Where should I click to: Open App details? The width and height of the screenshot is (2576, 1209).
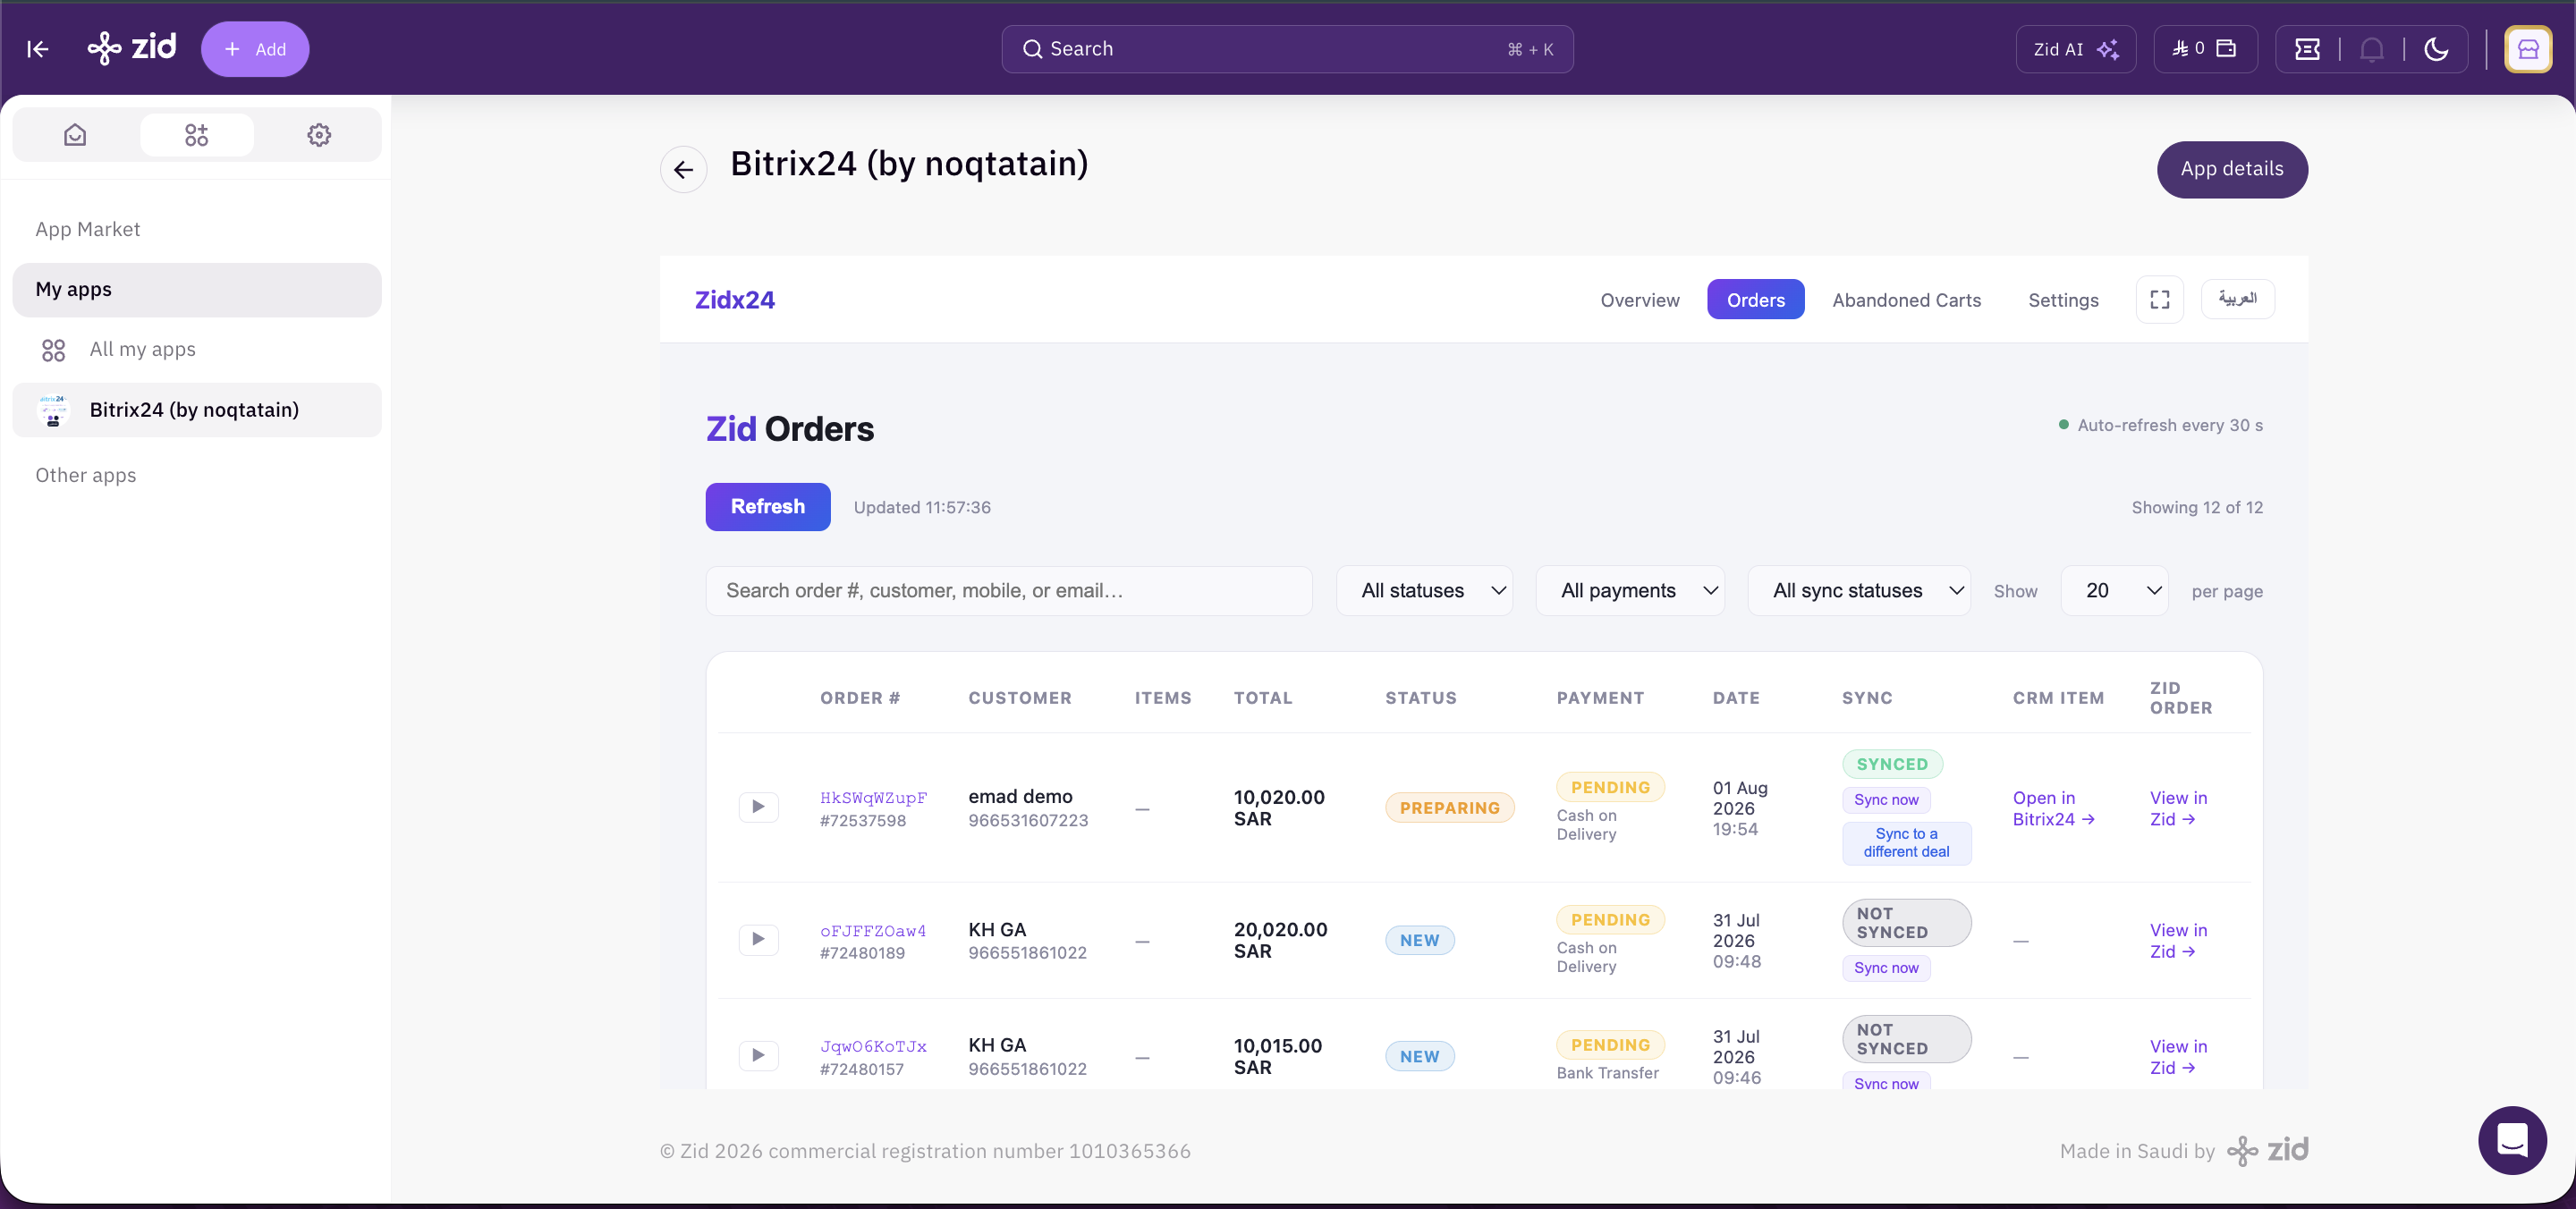[2232, 169]
